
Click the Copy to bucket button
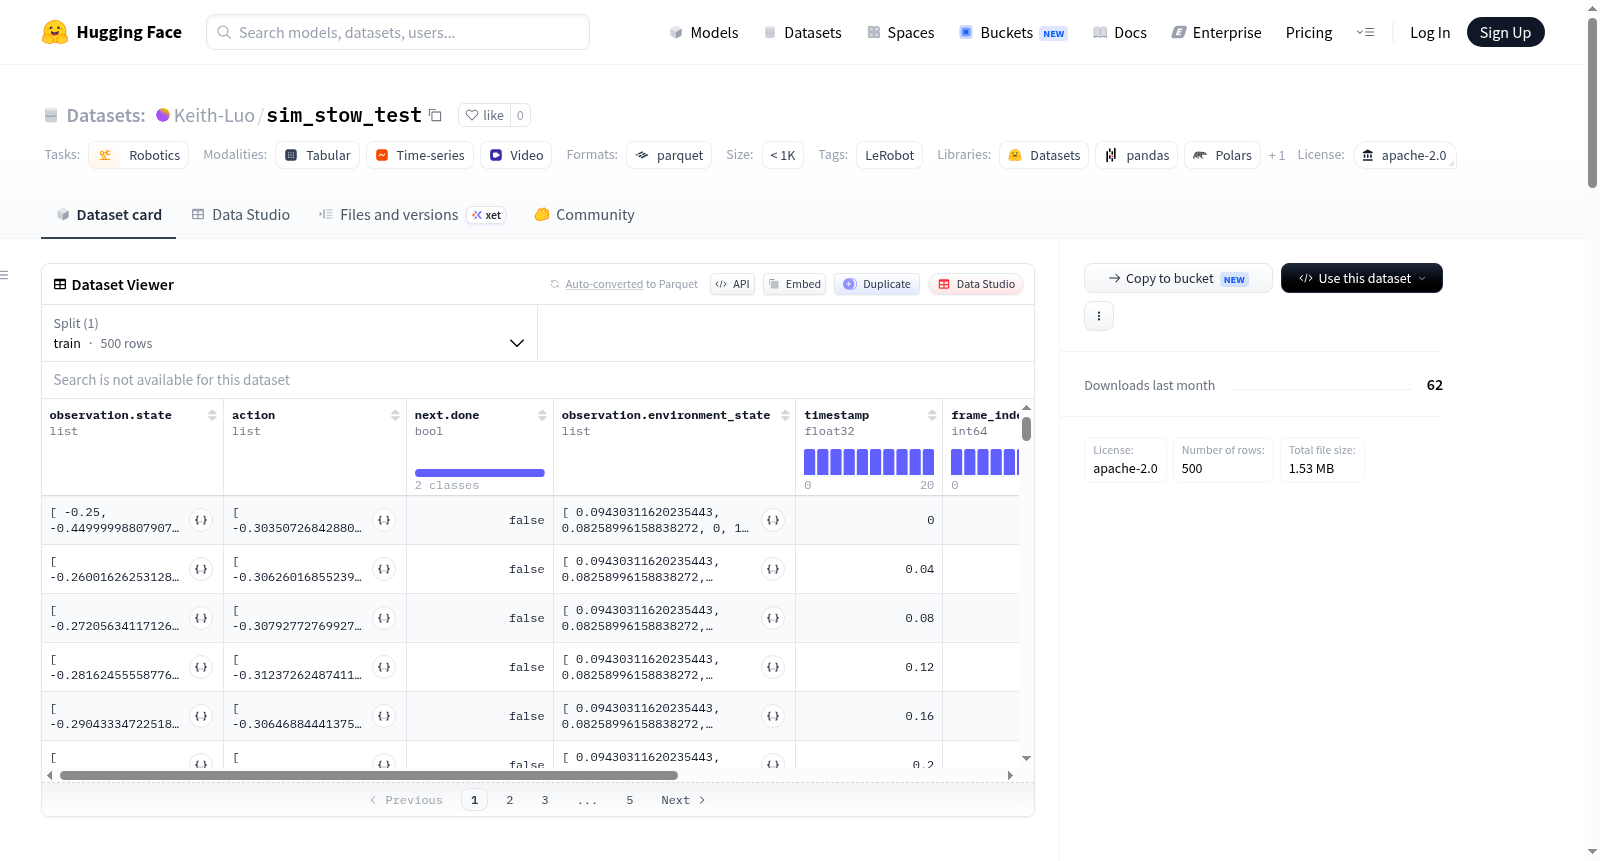point(1178,278)
